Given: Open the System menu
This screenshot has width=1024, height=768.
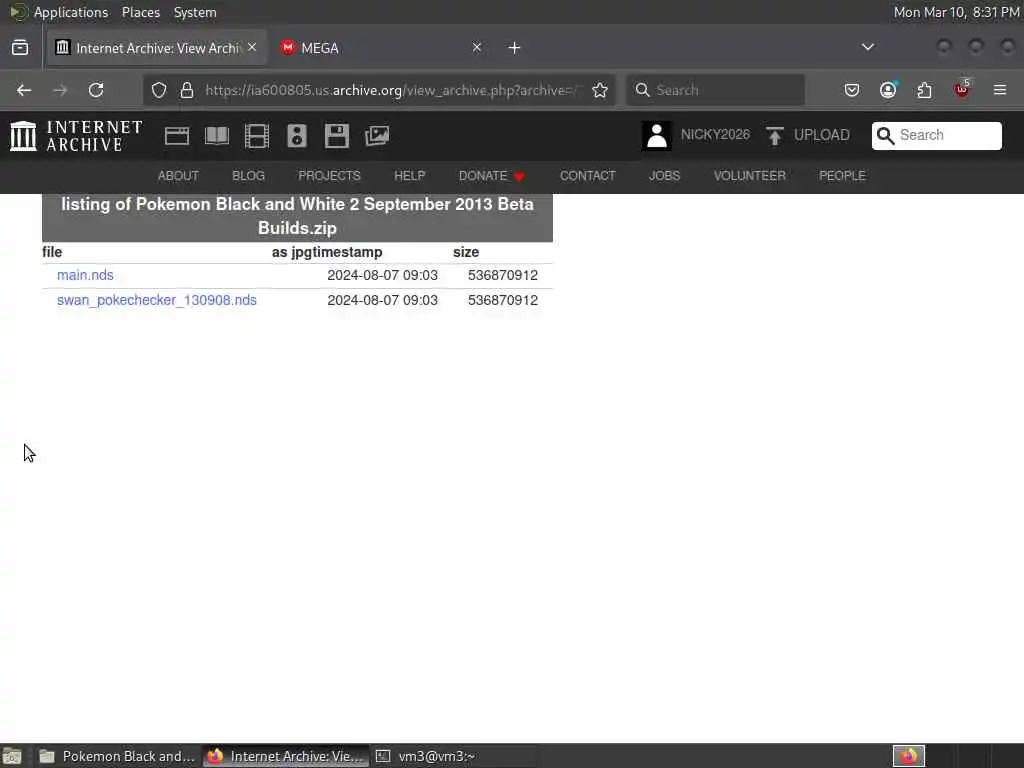Looking at the screenshot, I should (x=195, y=12).
